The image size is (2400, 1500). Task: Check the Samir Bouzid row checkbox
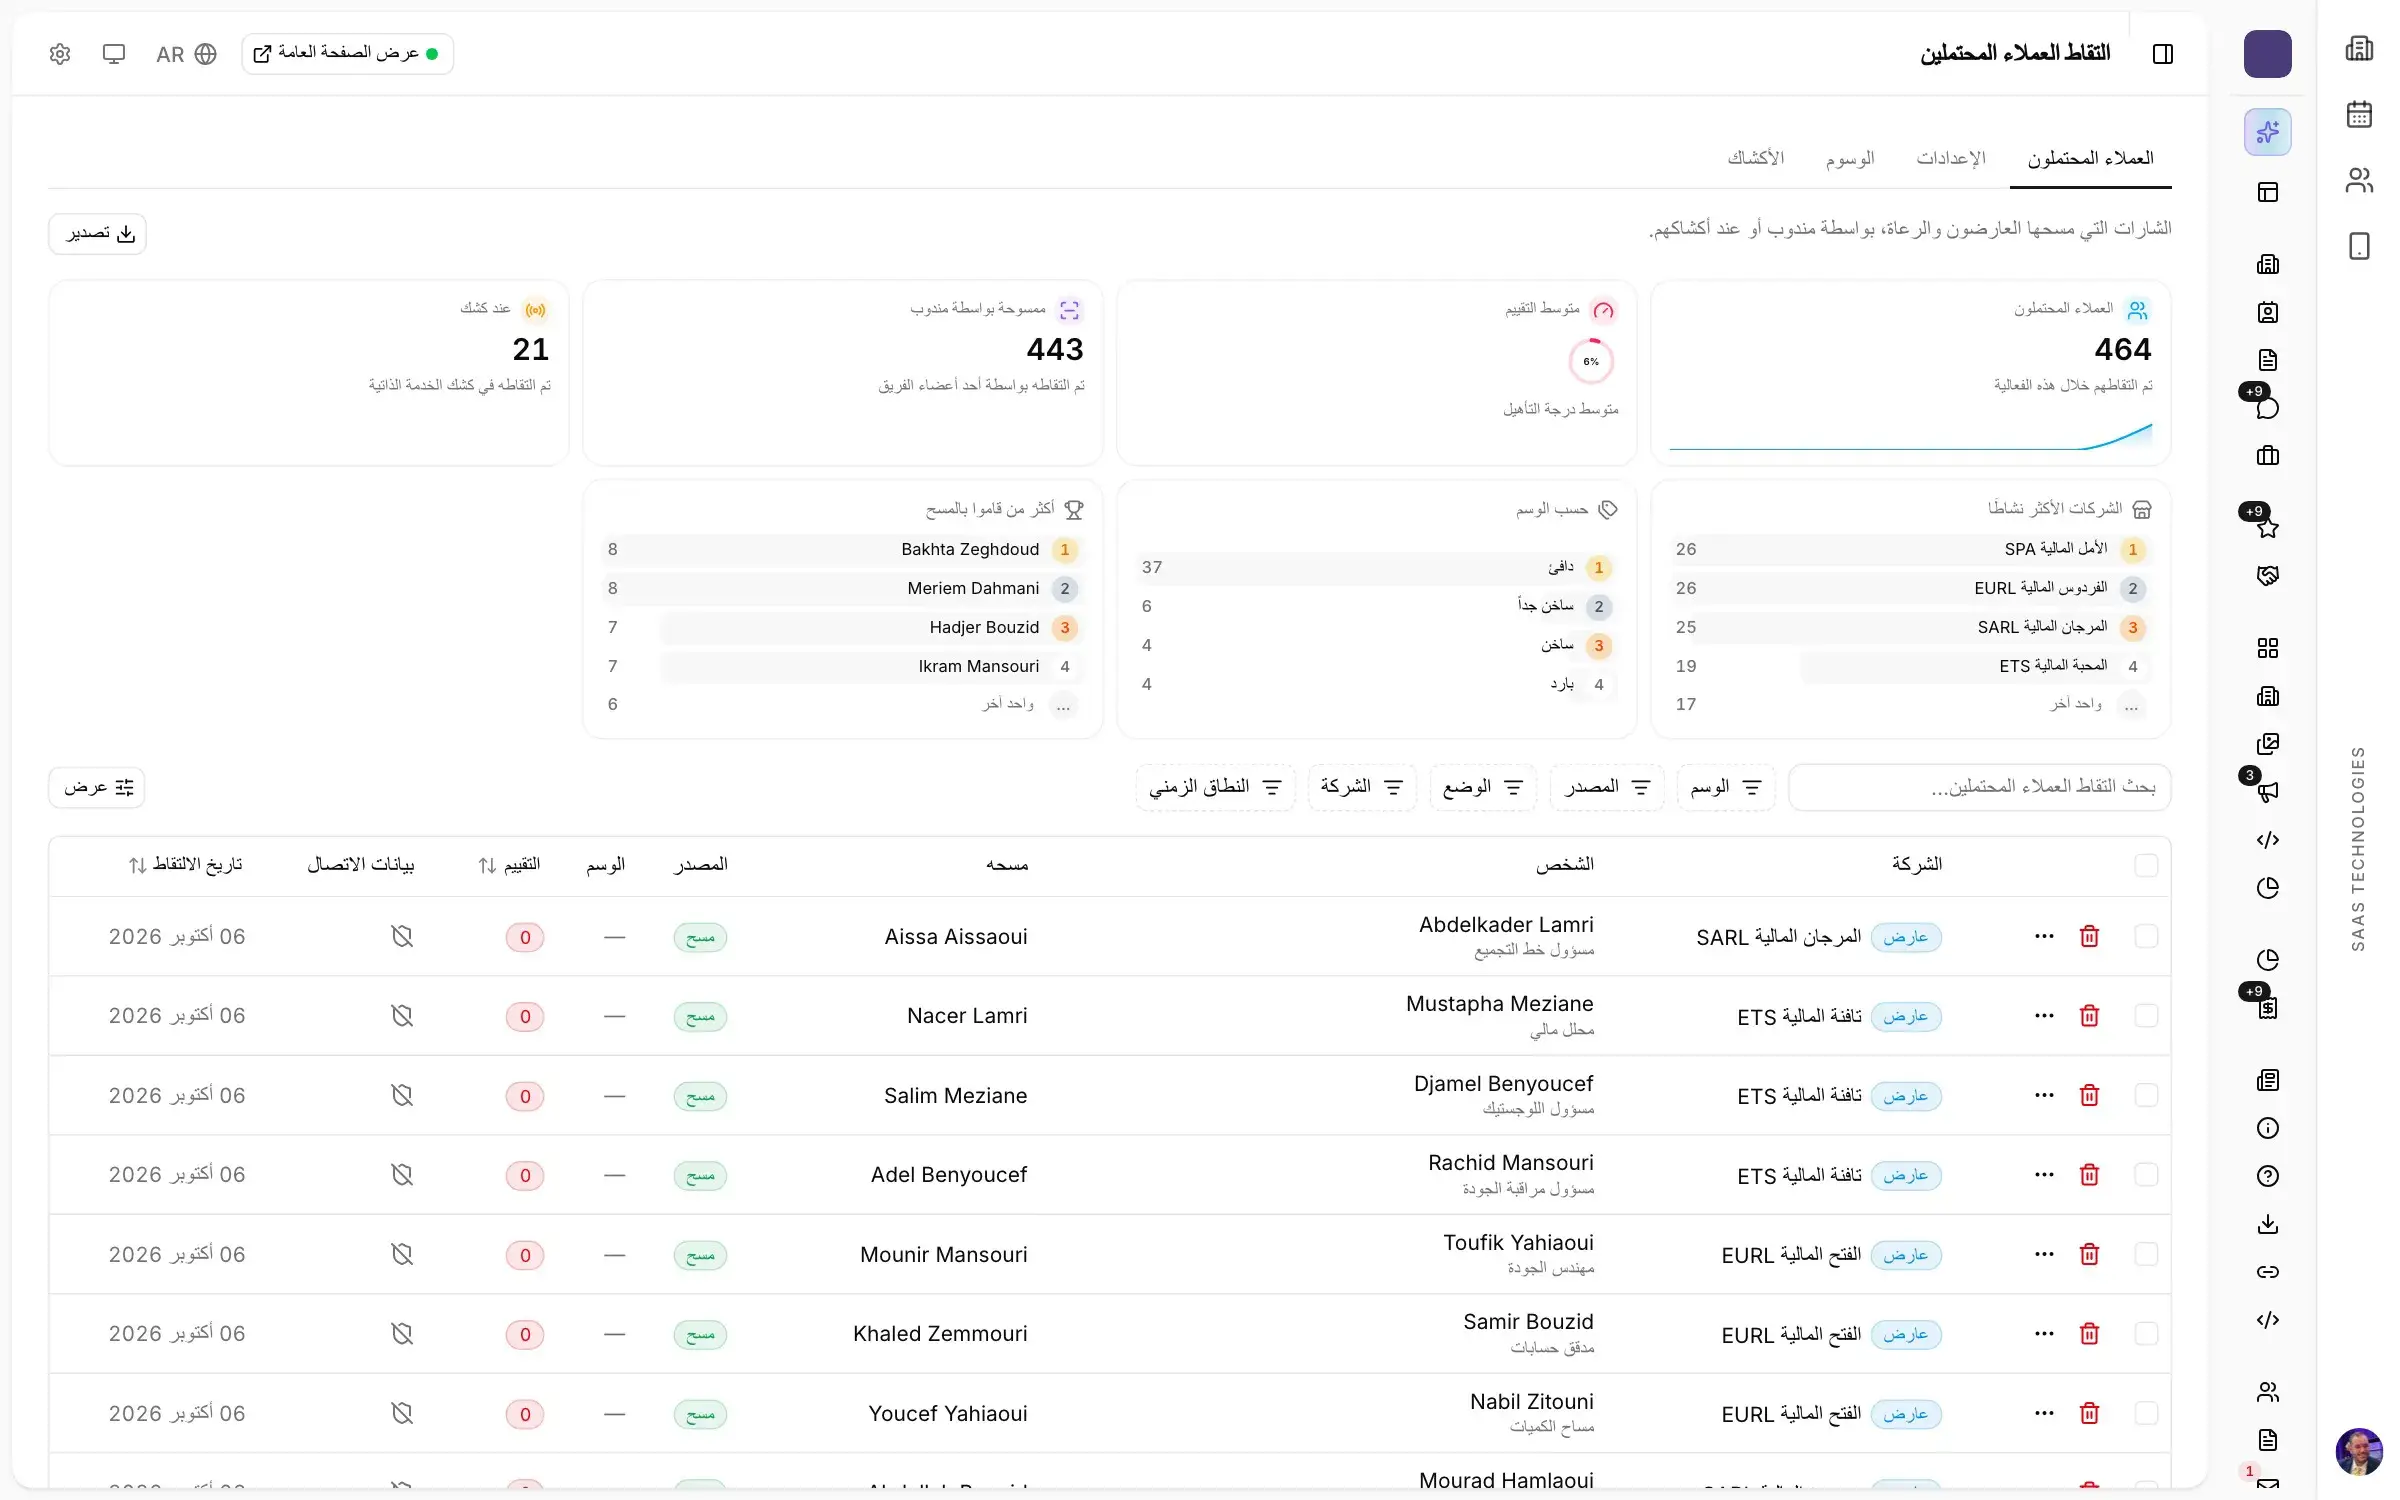(x=2146, y=1333)
